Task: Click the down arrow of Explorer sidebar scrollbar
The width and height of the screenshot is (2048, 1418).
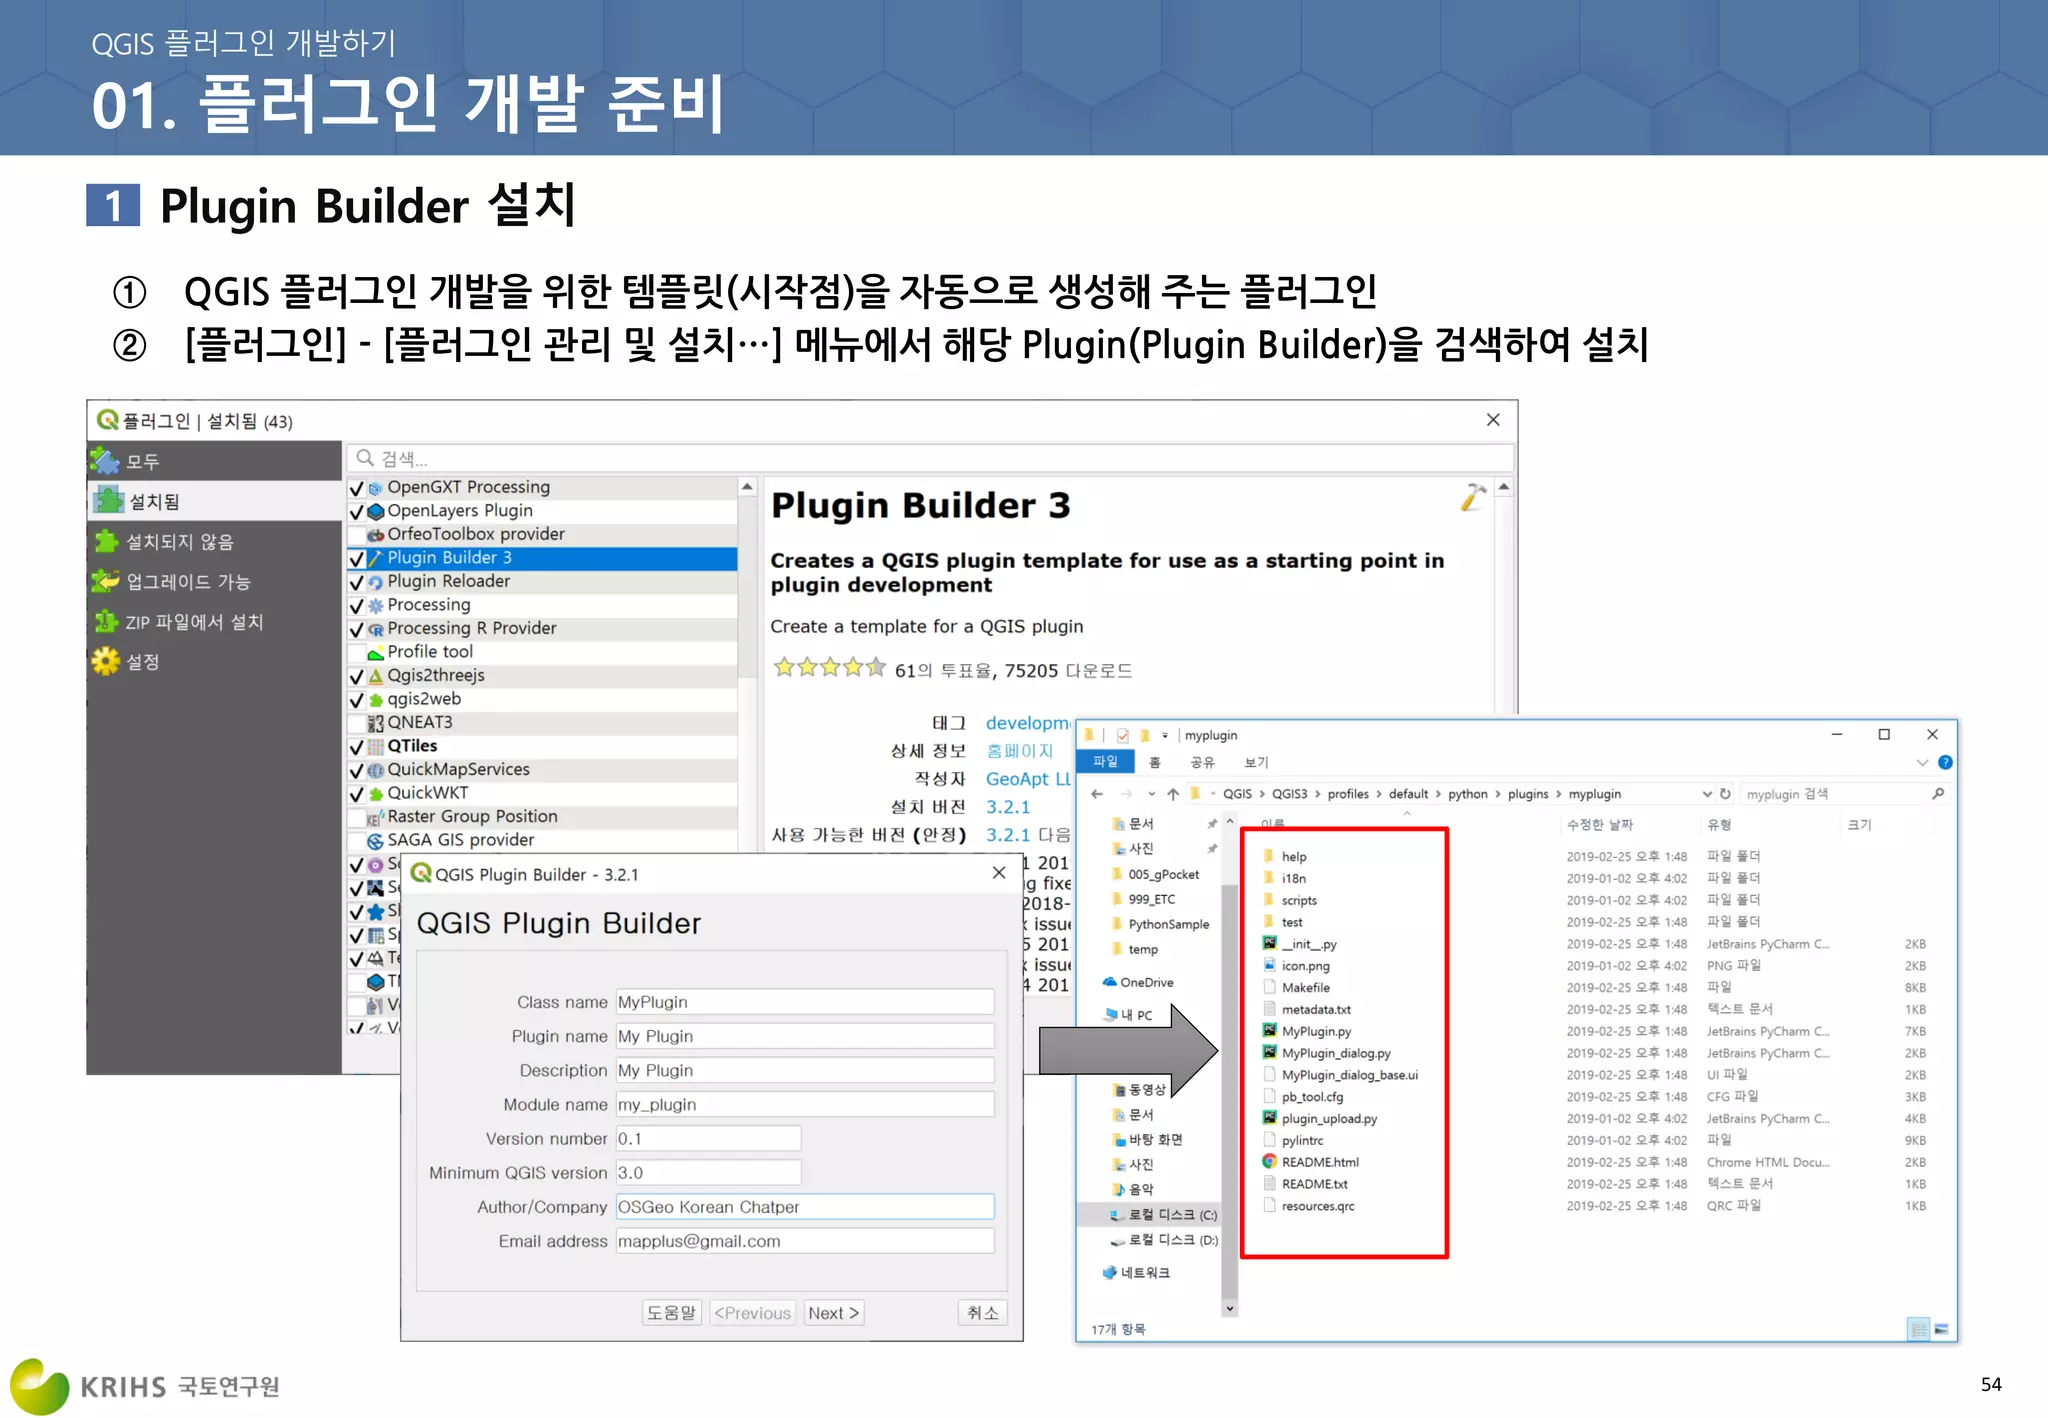Action: 1230,1308
